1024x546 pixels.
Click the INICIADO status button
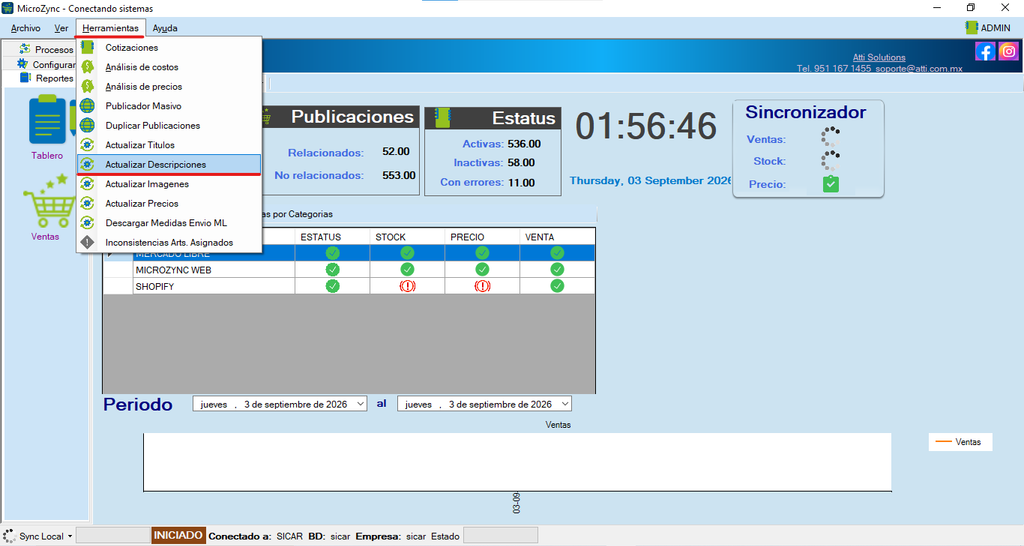pyautogui.click(x=178, y=536)
